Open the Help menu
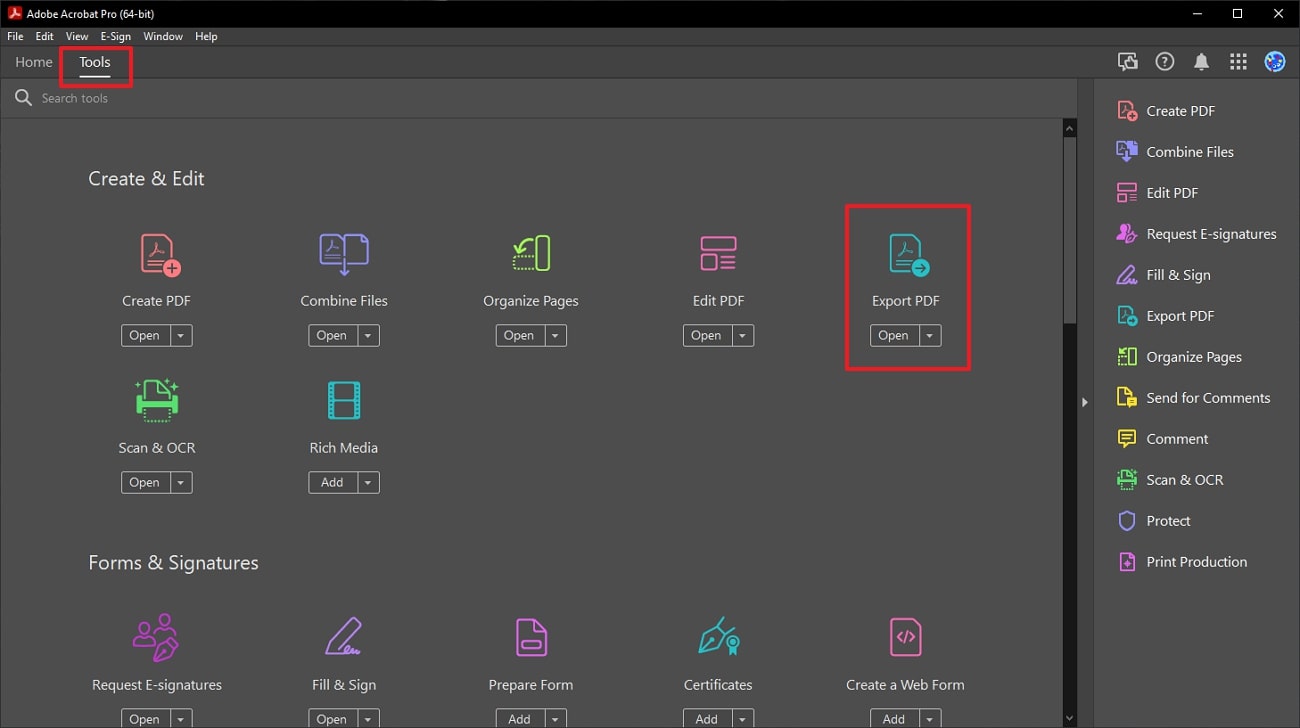Screen dimensions: 1300x728 coord(206,36)
